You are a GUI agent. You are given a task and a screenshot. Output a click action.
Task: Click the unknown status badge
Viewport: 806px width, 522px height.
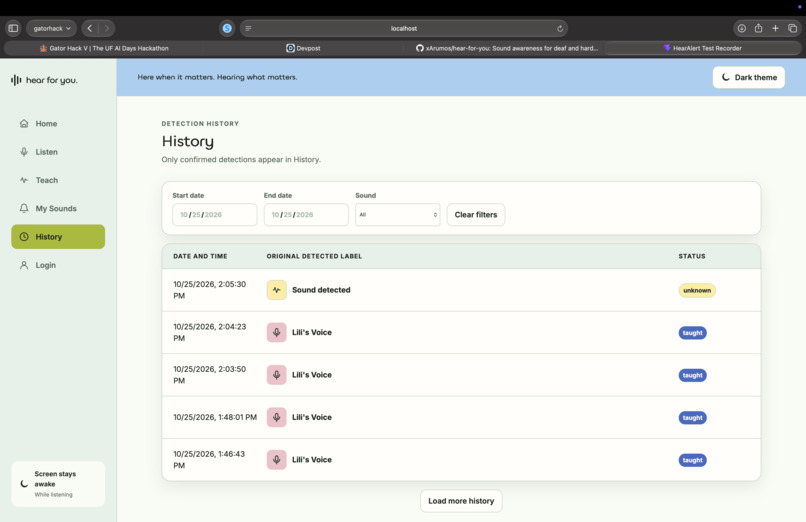point(697,290)
